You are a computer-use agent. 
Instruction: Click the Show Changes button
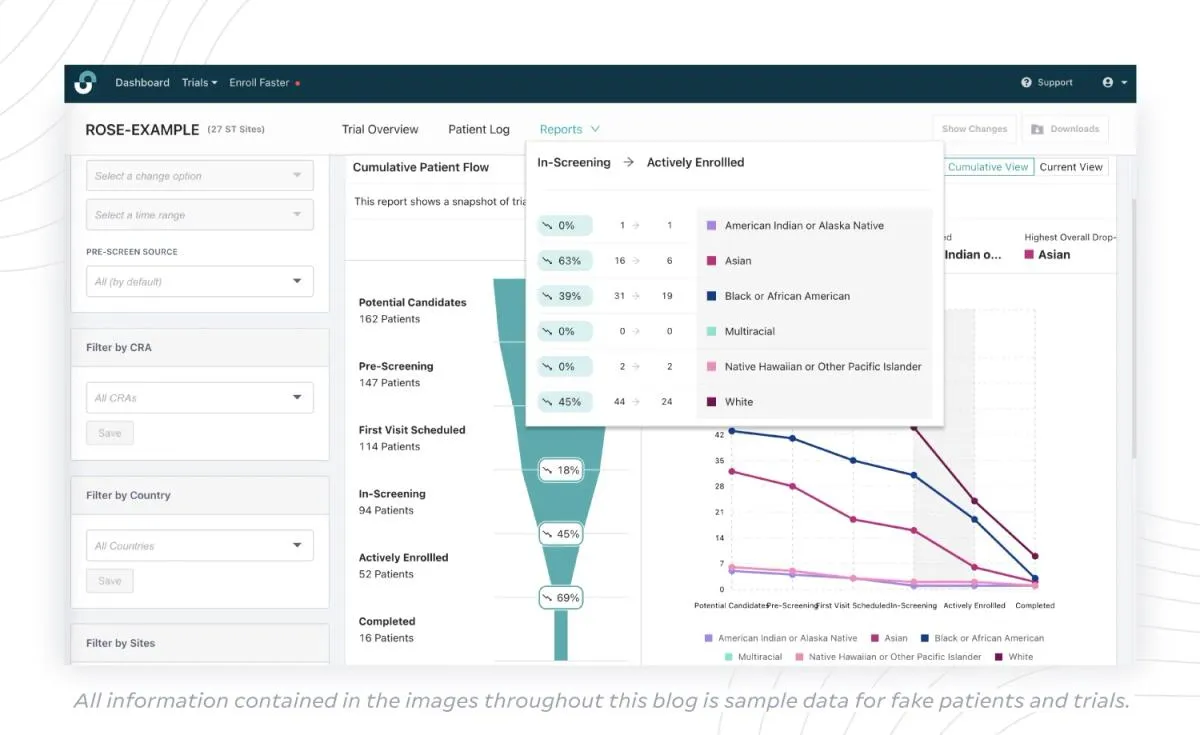(x=973, y=128)
